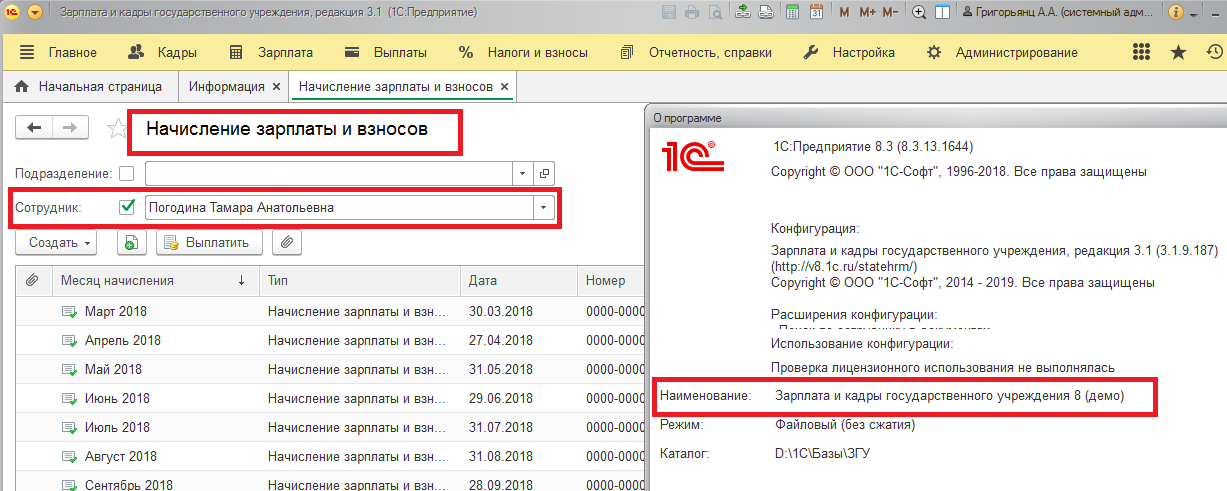Image resolution: width=1227 pixels, height=491 pixels.
Task: Click the Save diskette icon in title bar
Action: click(670, 13)
